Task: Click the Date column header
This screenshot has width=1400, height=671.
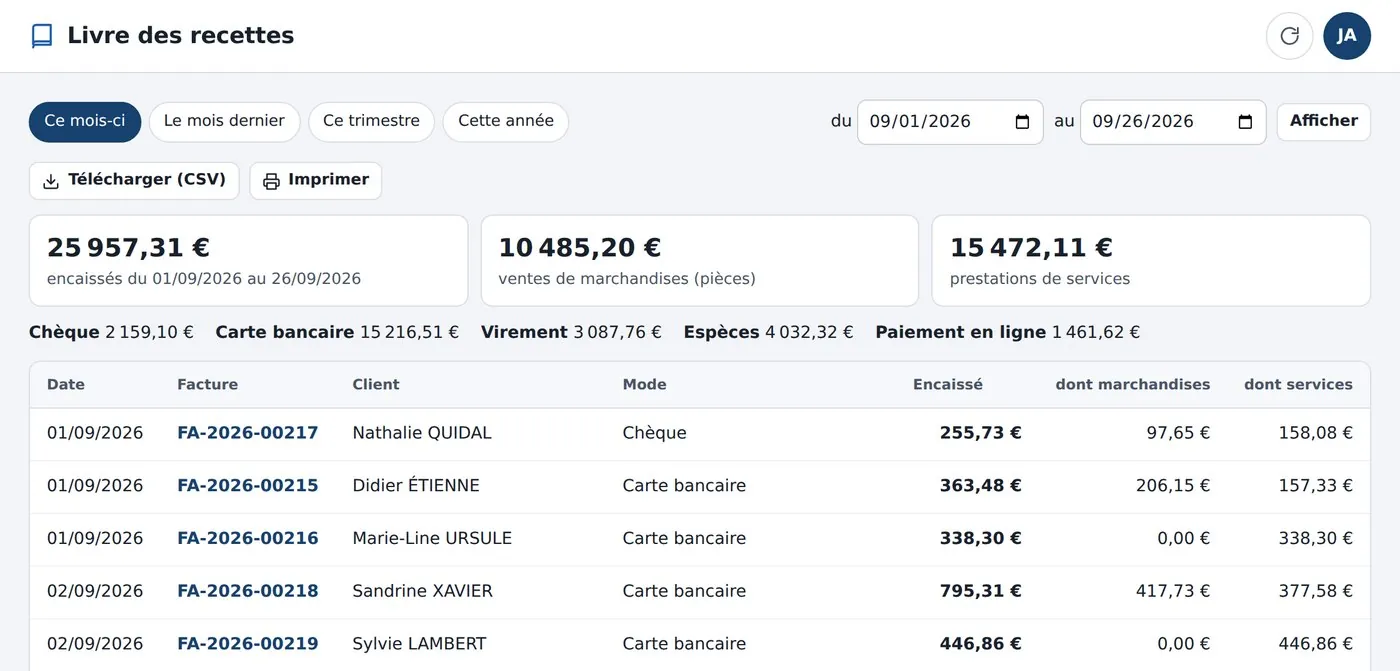Action: 66,384
